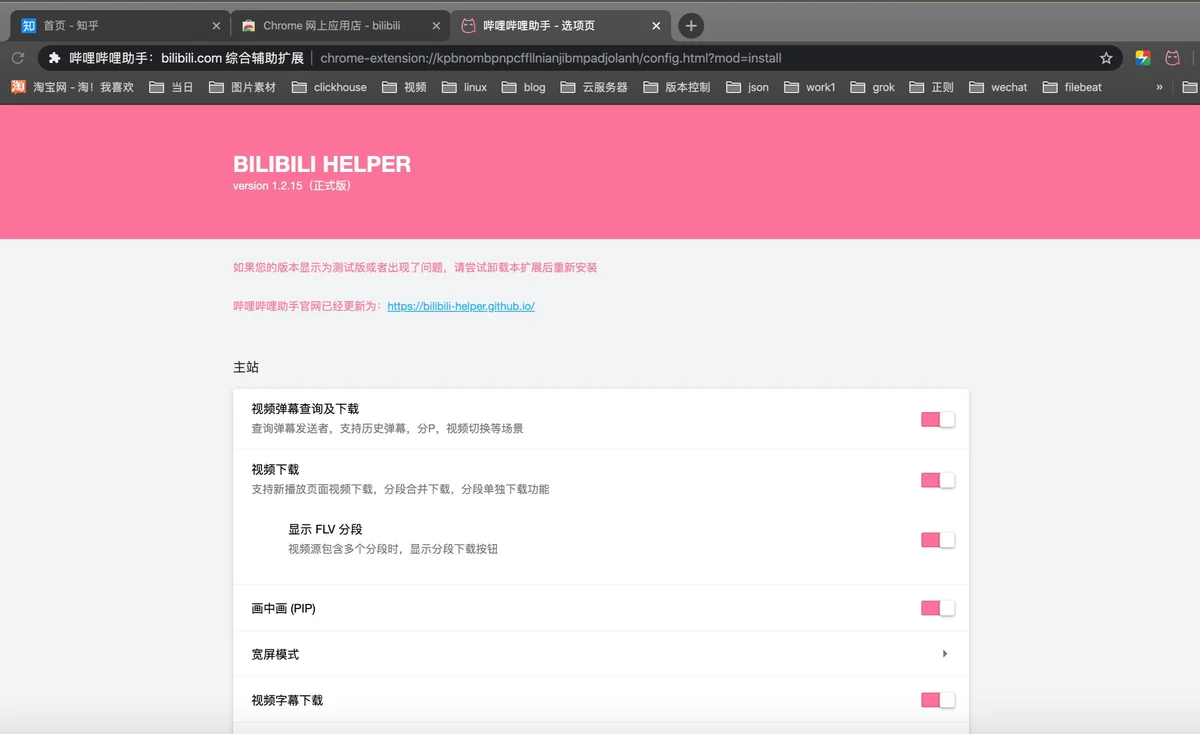Open the 视频 bookmark folder

404,87
